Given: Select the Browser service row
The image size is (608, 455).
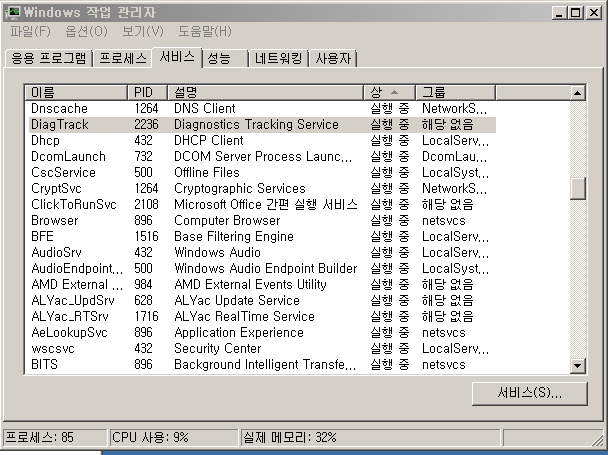Looking at the screenshot, I should pos(262,220).
